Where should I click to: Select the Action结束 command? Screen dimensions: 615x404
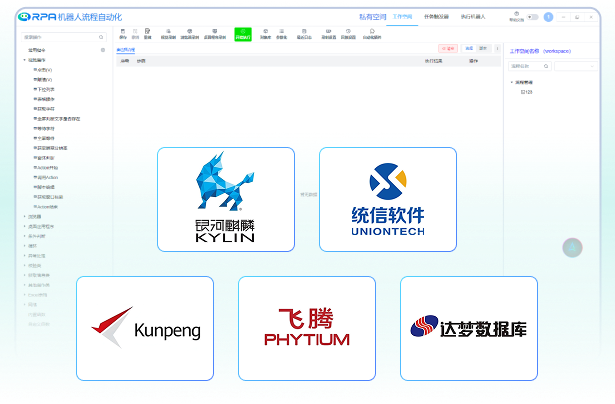[x=45, y=207]
